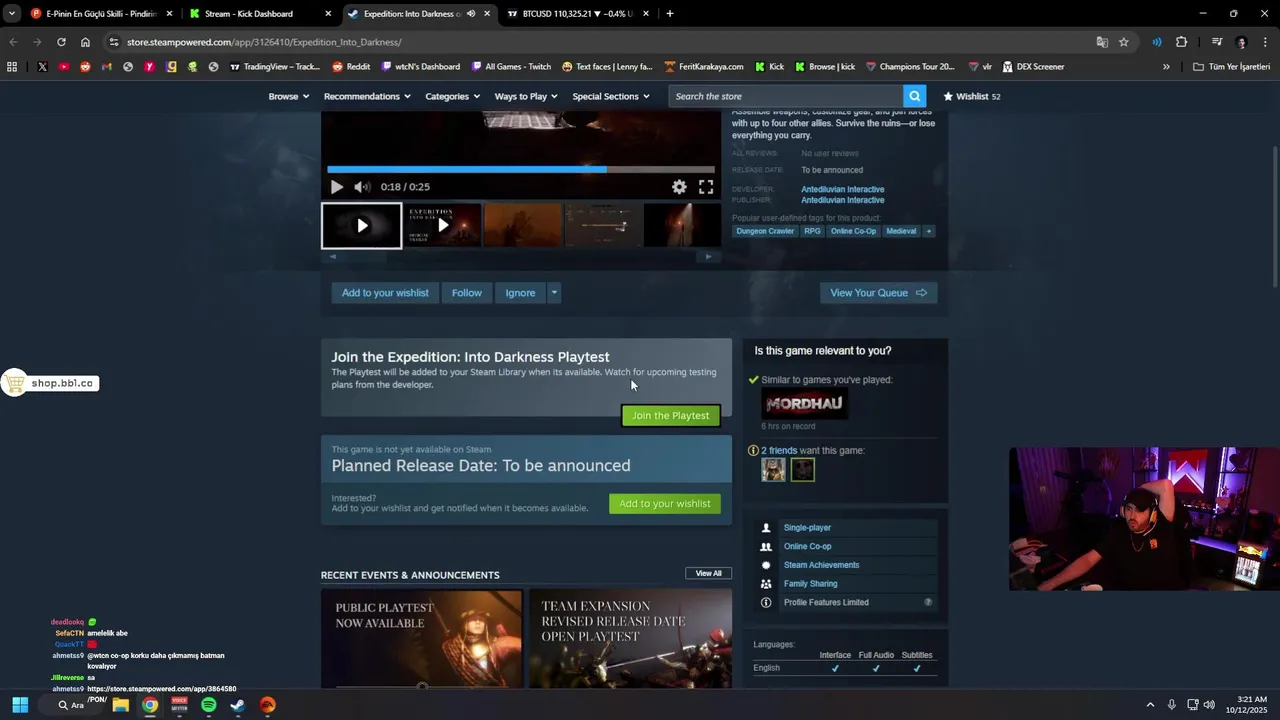The width and height of the screenshot is (1280, 720).
Task: Expand the Categories menu
Action: click(452, 96)
